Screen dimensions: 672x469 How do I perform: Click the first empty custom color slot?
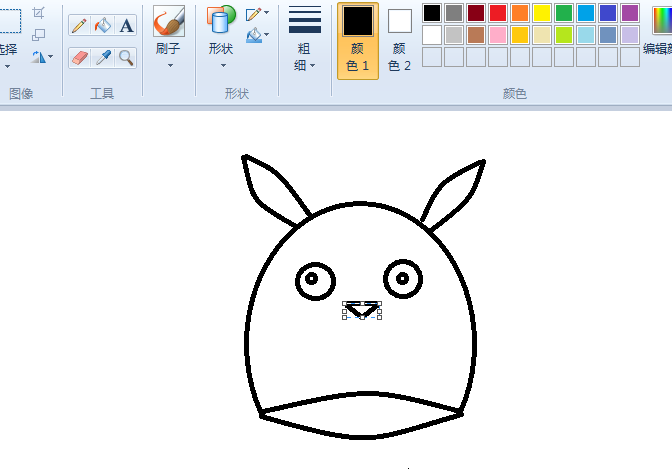432,57
